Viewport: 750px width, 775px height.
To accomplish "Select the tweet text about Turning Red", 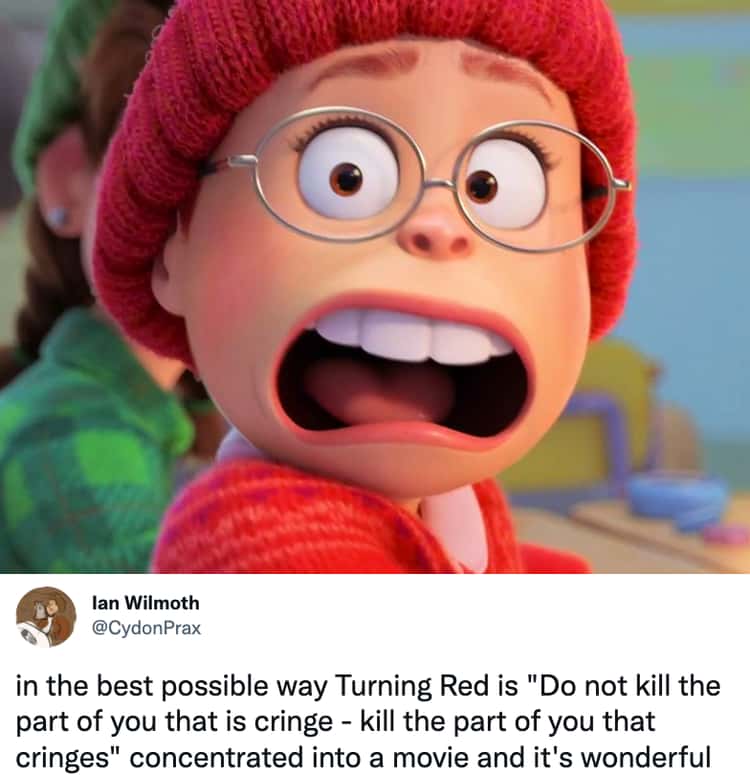I will (368, 721).
